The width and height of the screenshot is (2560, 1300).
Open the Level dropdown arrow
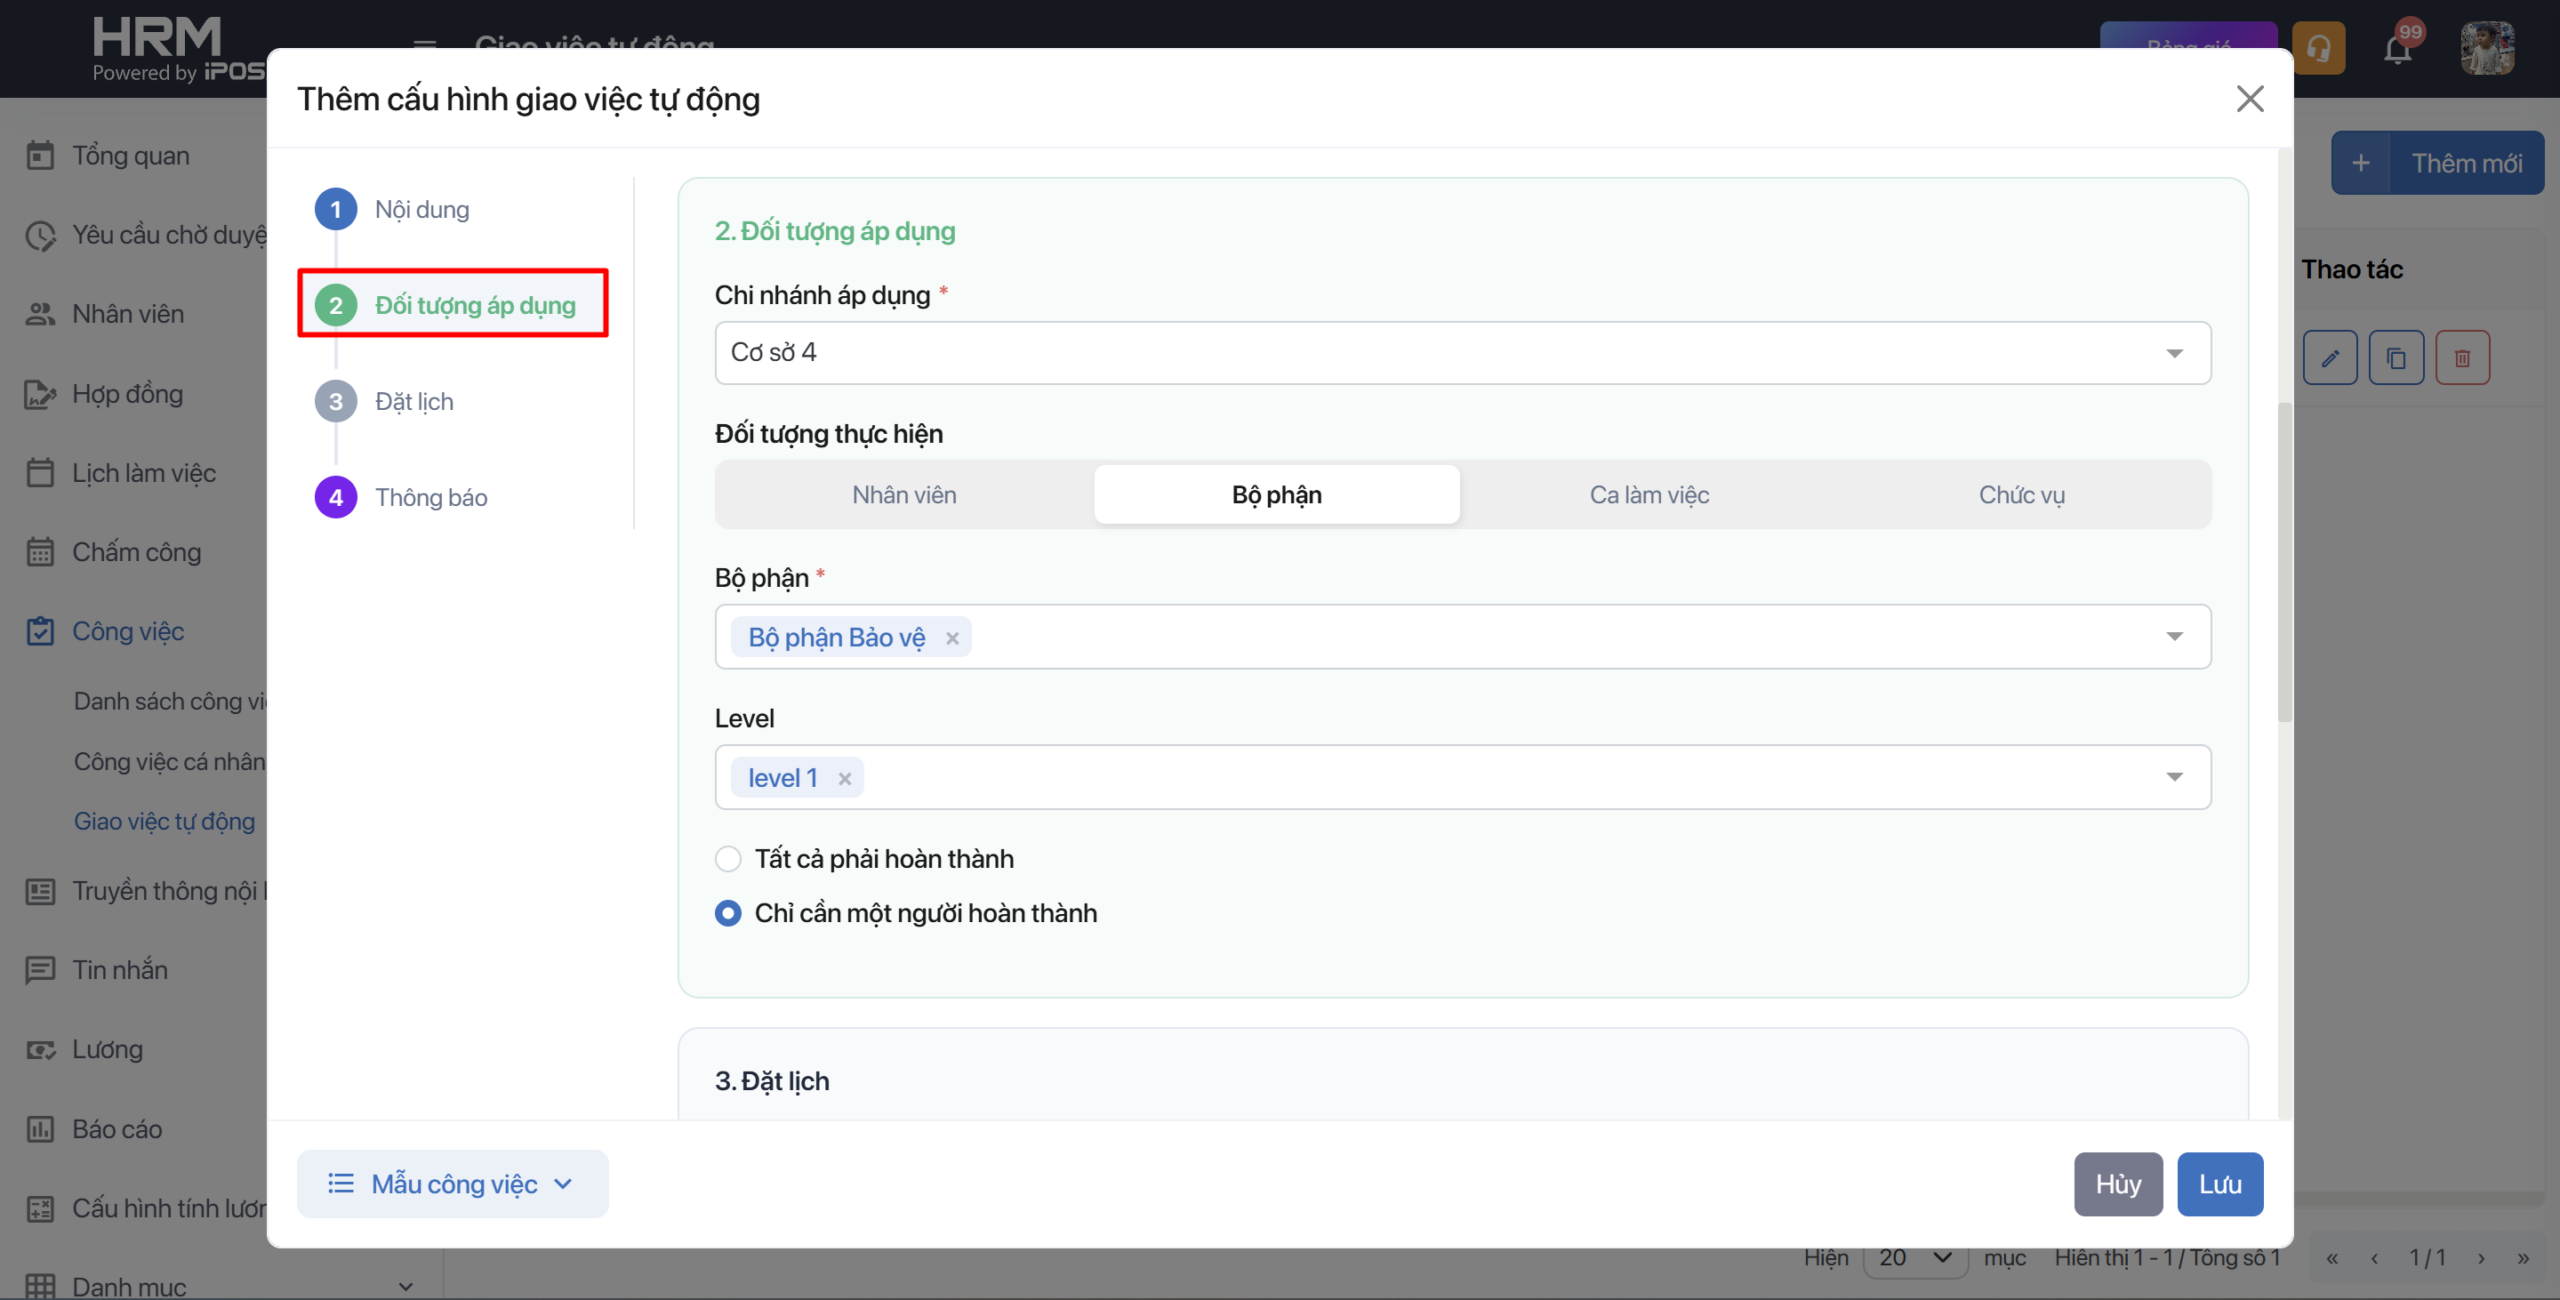point(2174,777)
